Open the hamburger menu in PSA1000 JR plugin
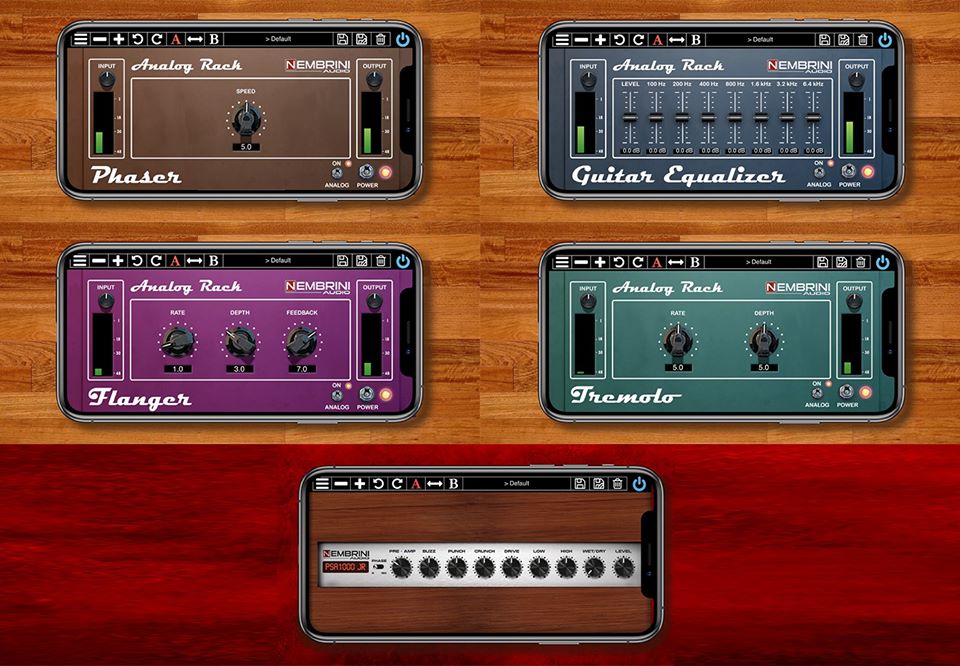This screenshot has width=960, height=666. point(322,484)
